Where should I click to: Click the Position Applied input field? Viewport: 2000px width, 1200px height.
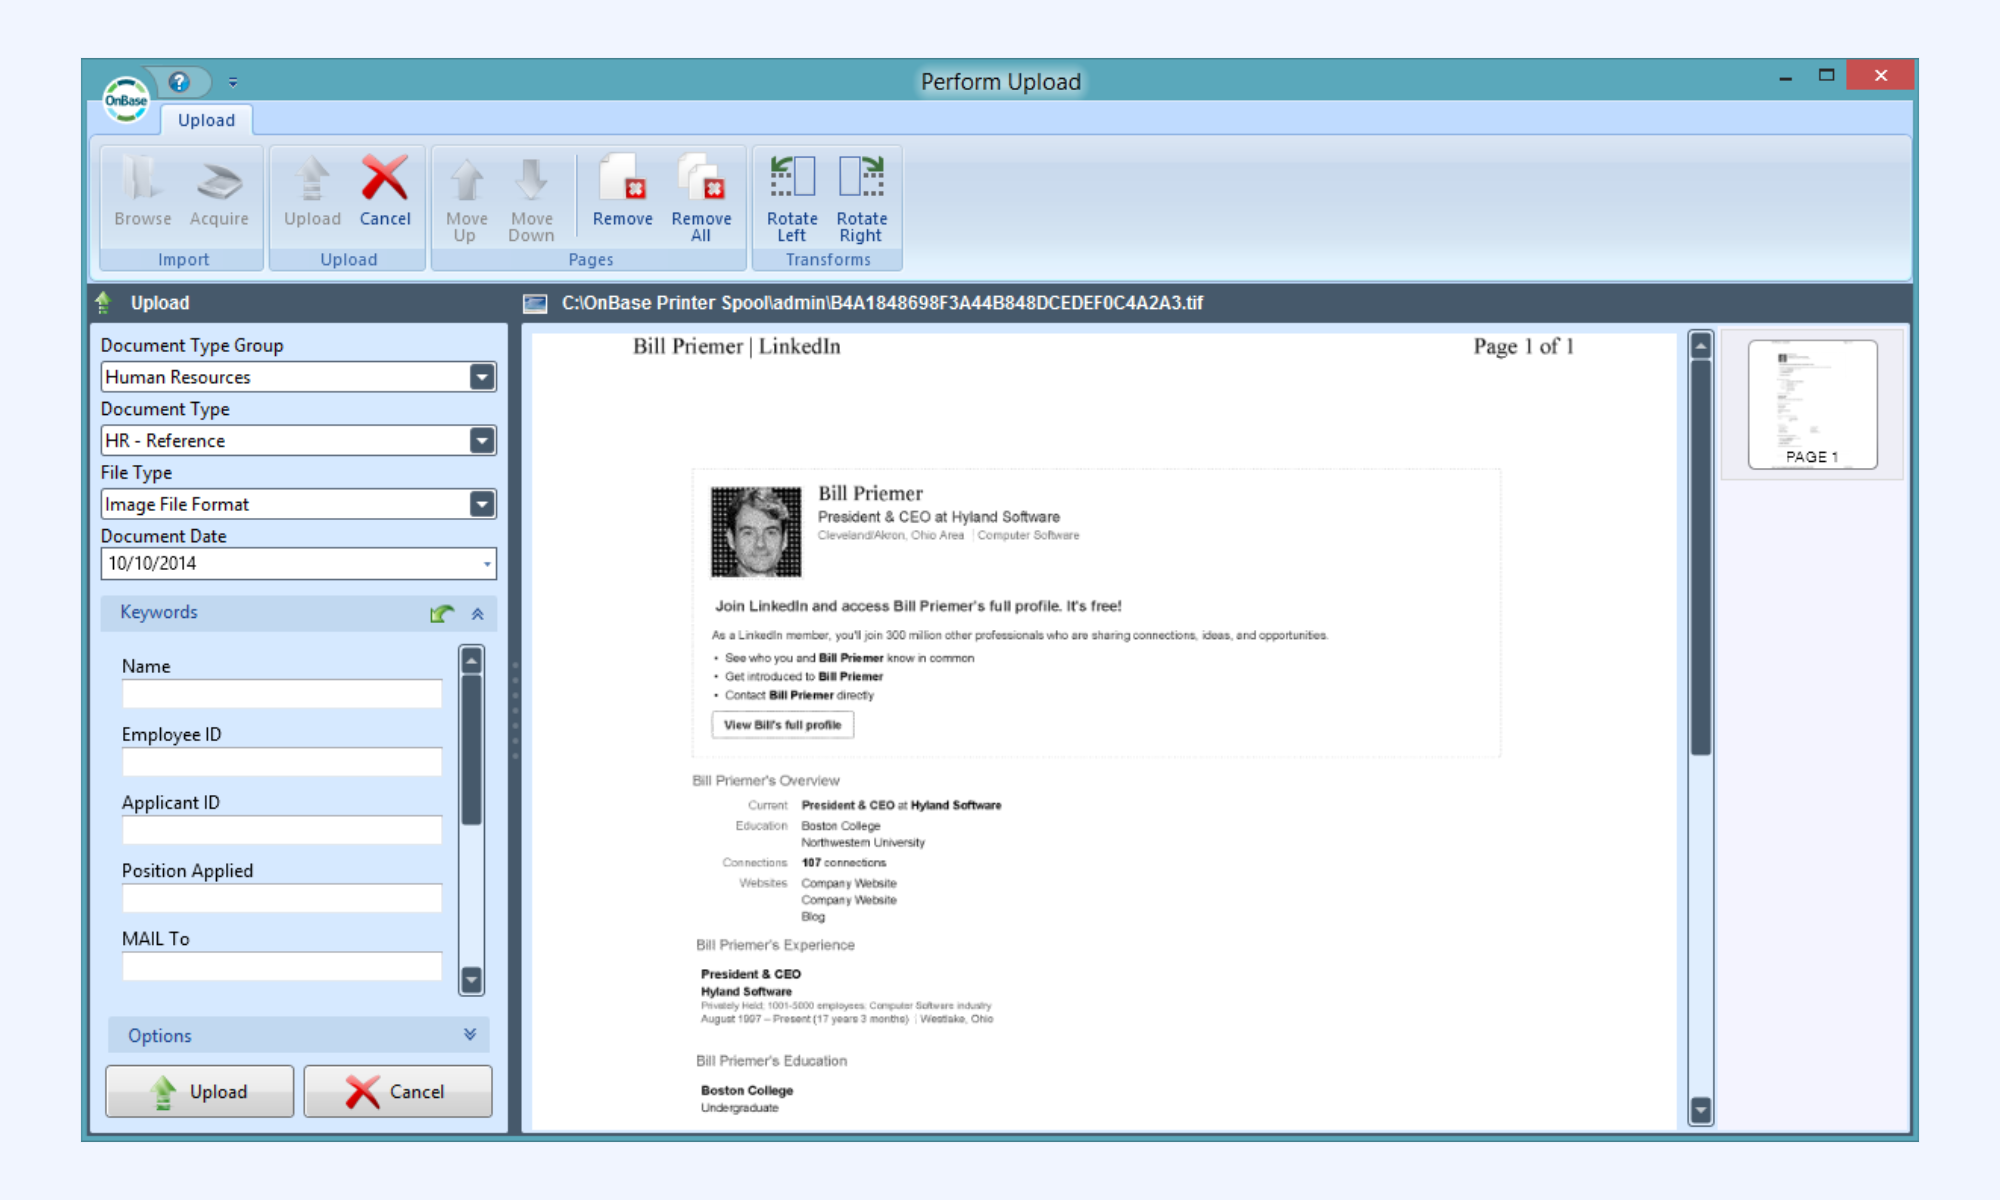282,898
